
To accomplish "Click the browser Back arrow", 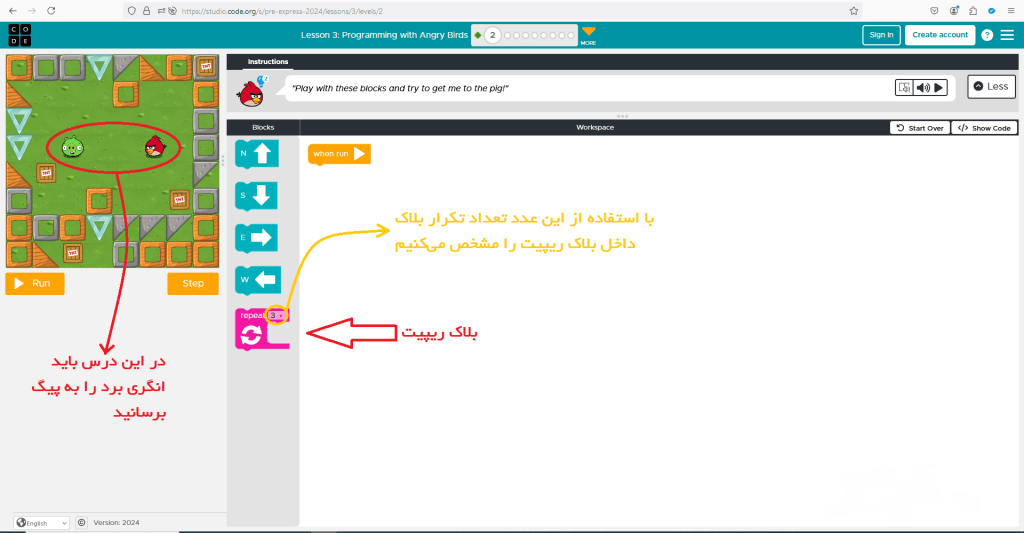I will click(13, 11).
